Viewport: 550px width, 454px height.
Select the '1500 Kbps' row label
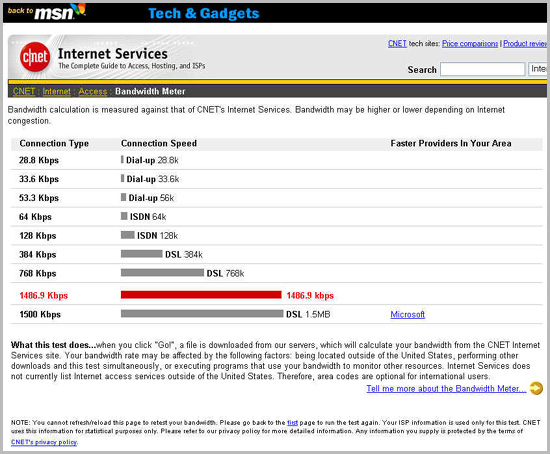tap(40, 314)
